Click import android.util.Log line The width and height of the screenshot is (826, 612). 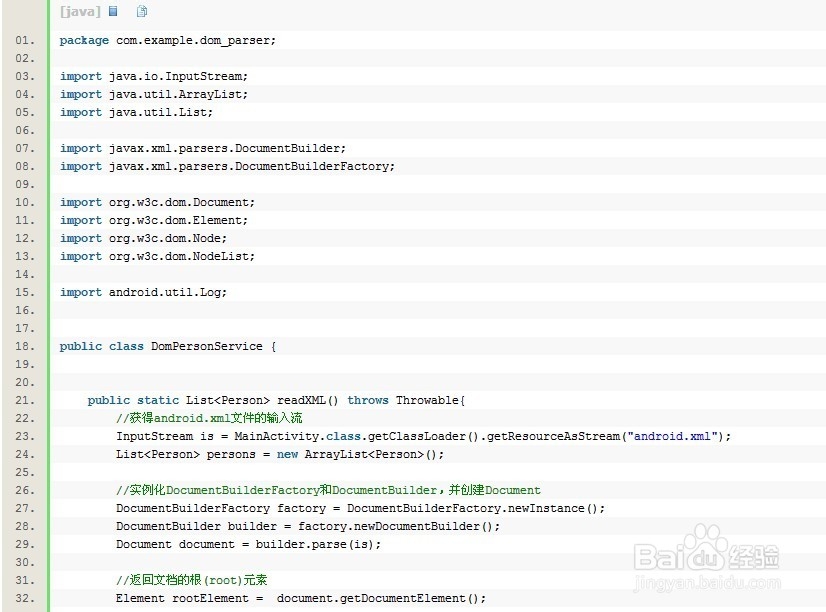tap(143, 292)
